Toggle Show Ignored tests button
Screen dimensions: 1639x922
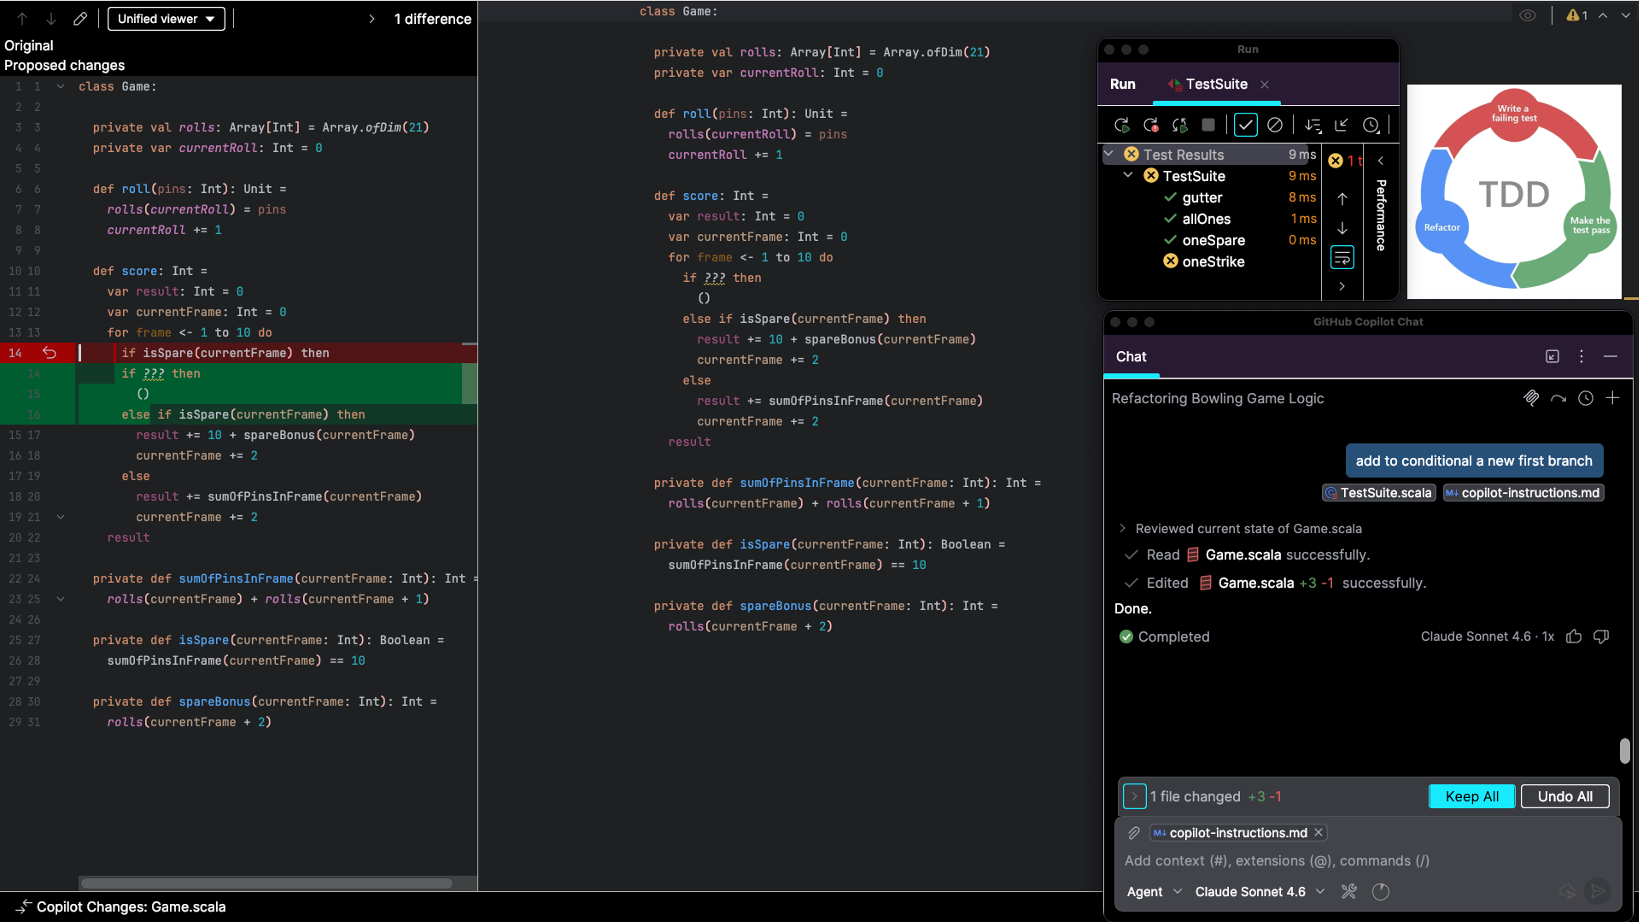pos(1275,125)
